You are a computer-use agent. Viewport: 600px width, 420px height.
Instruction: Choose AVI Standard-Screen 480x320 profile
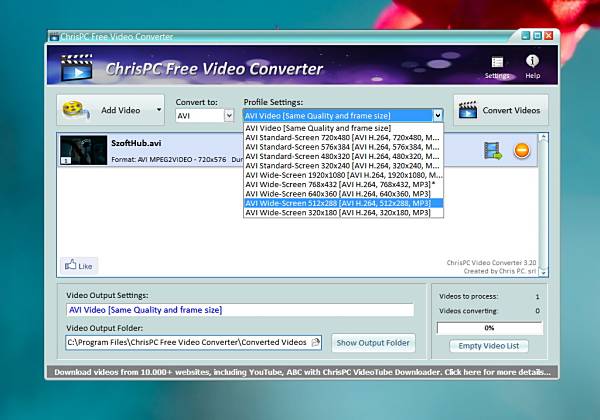(343, 156)
